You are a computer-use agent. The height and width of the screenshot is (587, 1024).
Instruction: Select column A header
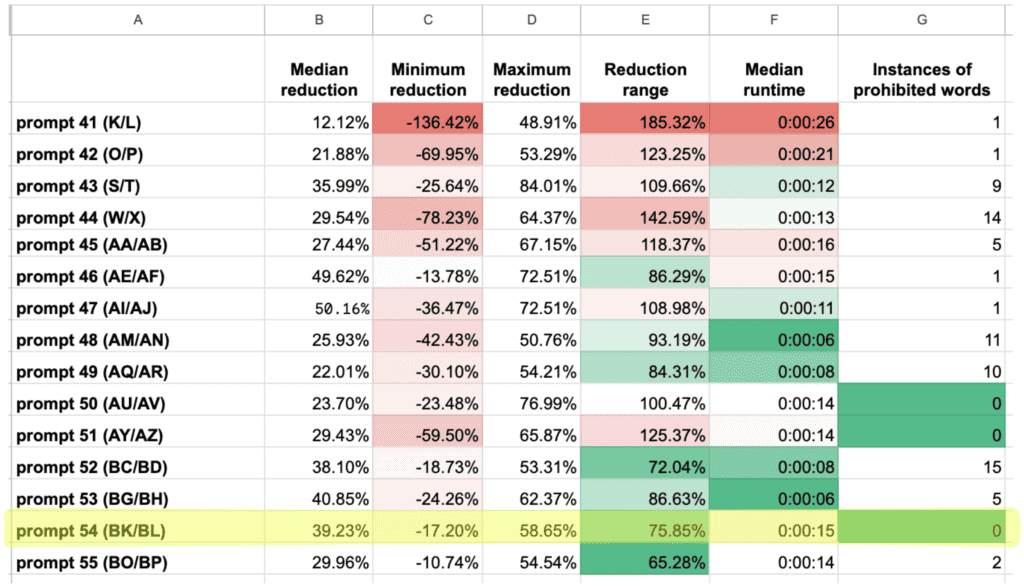(137, 18)
